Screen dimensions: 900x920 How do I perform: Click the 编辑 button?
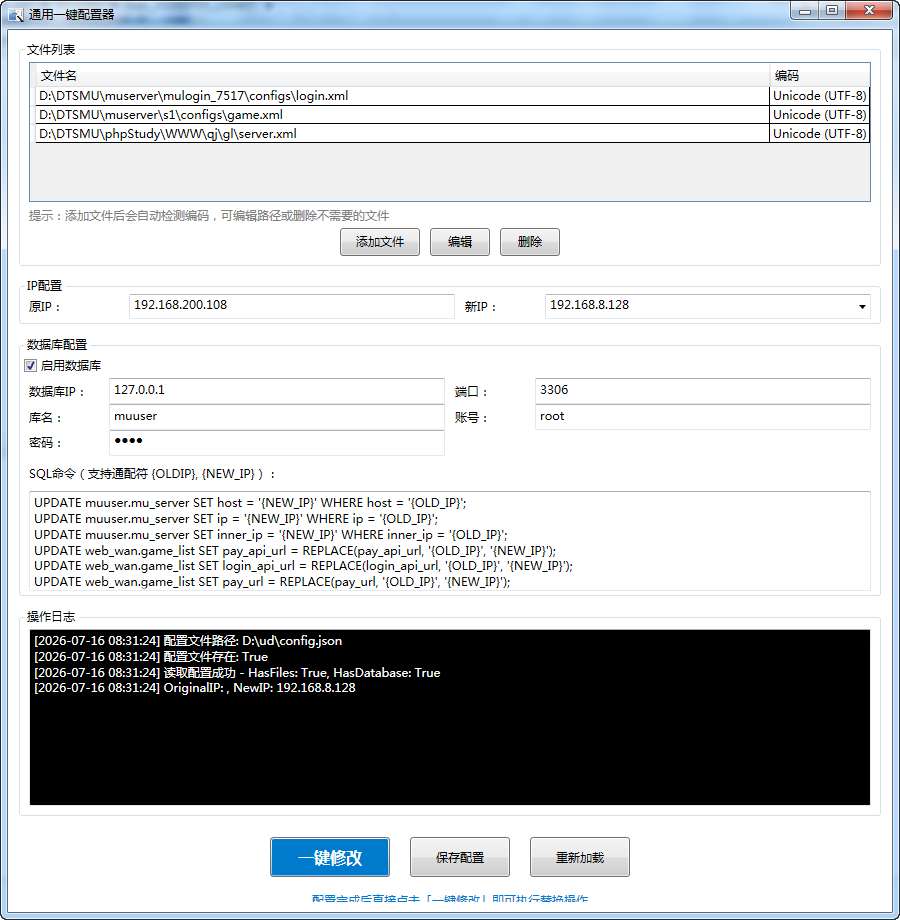pyautogui.click(x=459, y=242)
